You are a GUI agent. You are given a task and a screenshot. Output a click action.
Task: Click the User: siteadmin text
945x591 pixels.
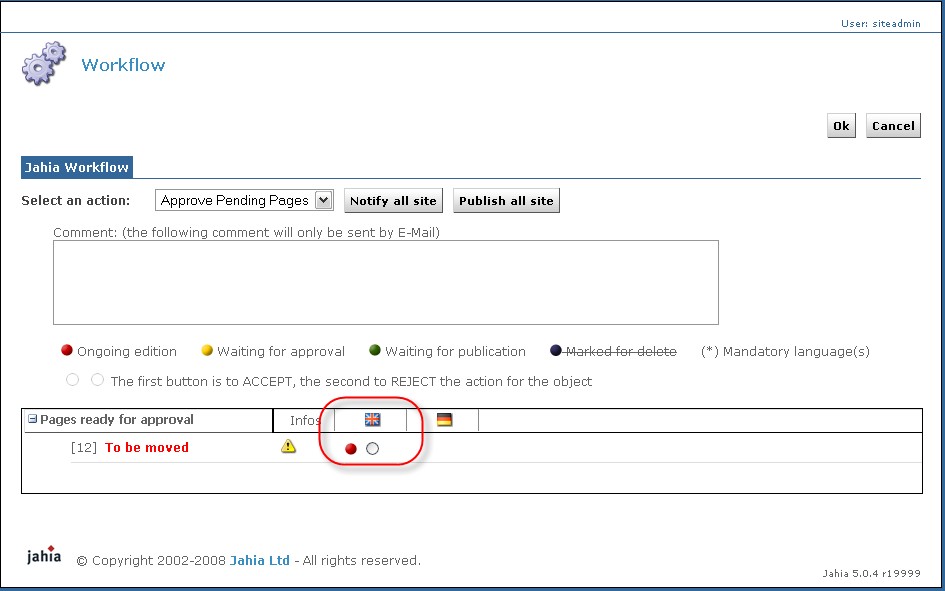tap(881, 23)
